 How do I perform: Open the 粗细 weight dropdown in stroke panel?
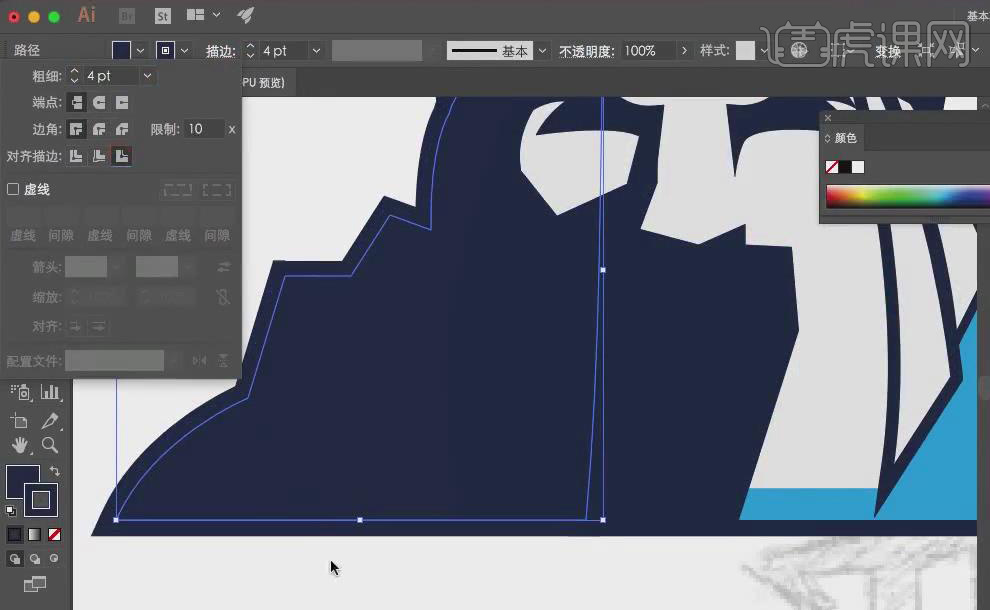pyautogui.click(x=147, y=76)
